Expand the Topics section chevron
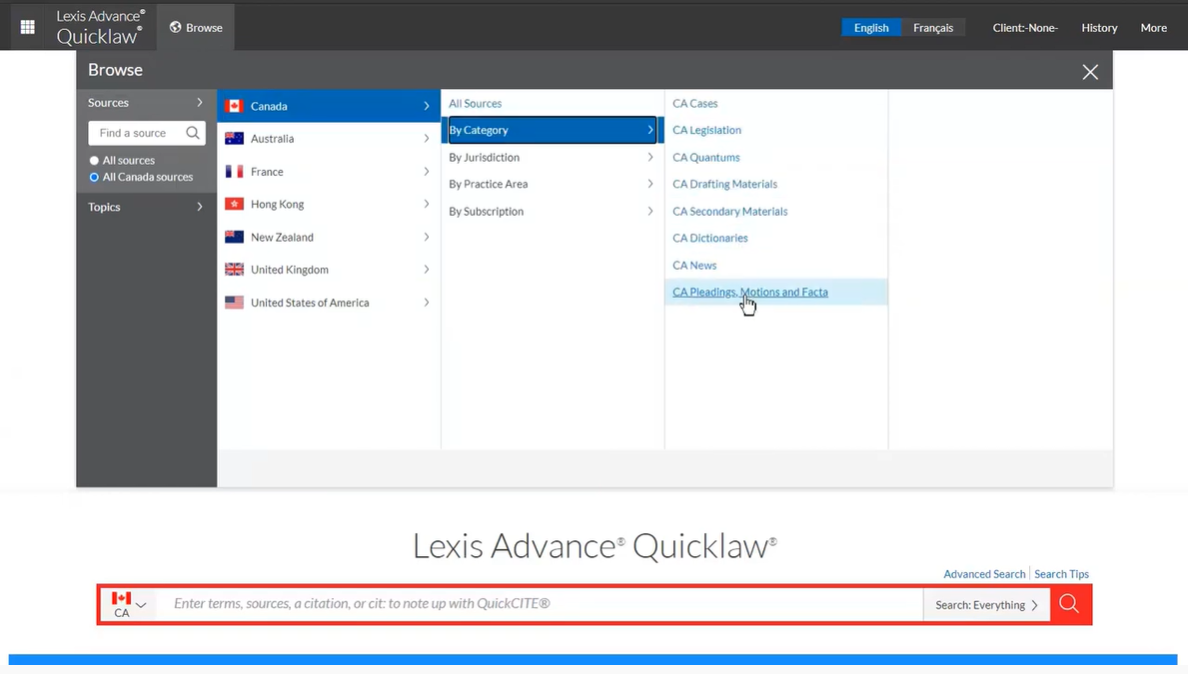 [199, 207]
